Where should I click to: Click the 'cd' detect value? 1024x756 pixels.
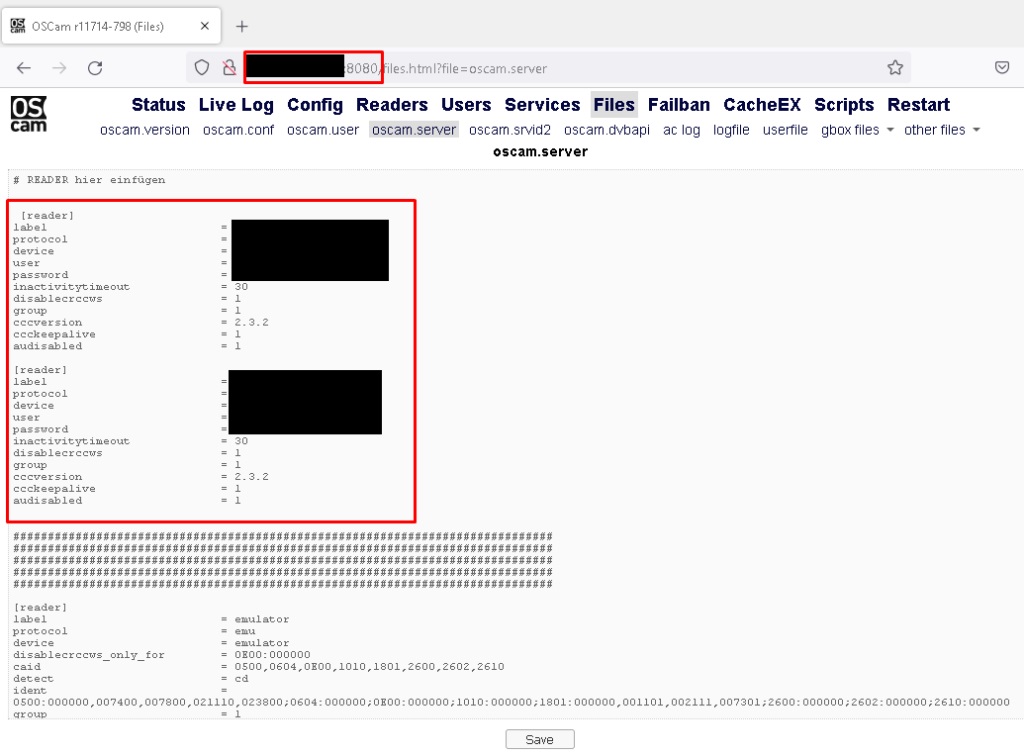242,678
